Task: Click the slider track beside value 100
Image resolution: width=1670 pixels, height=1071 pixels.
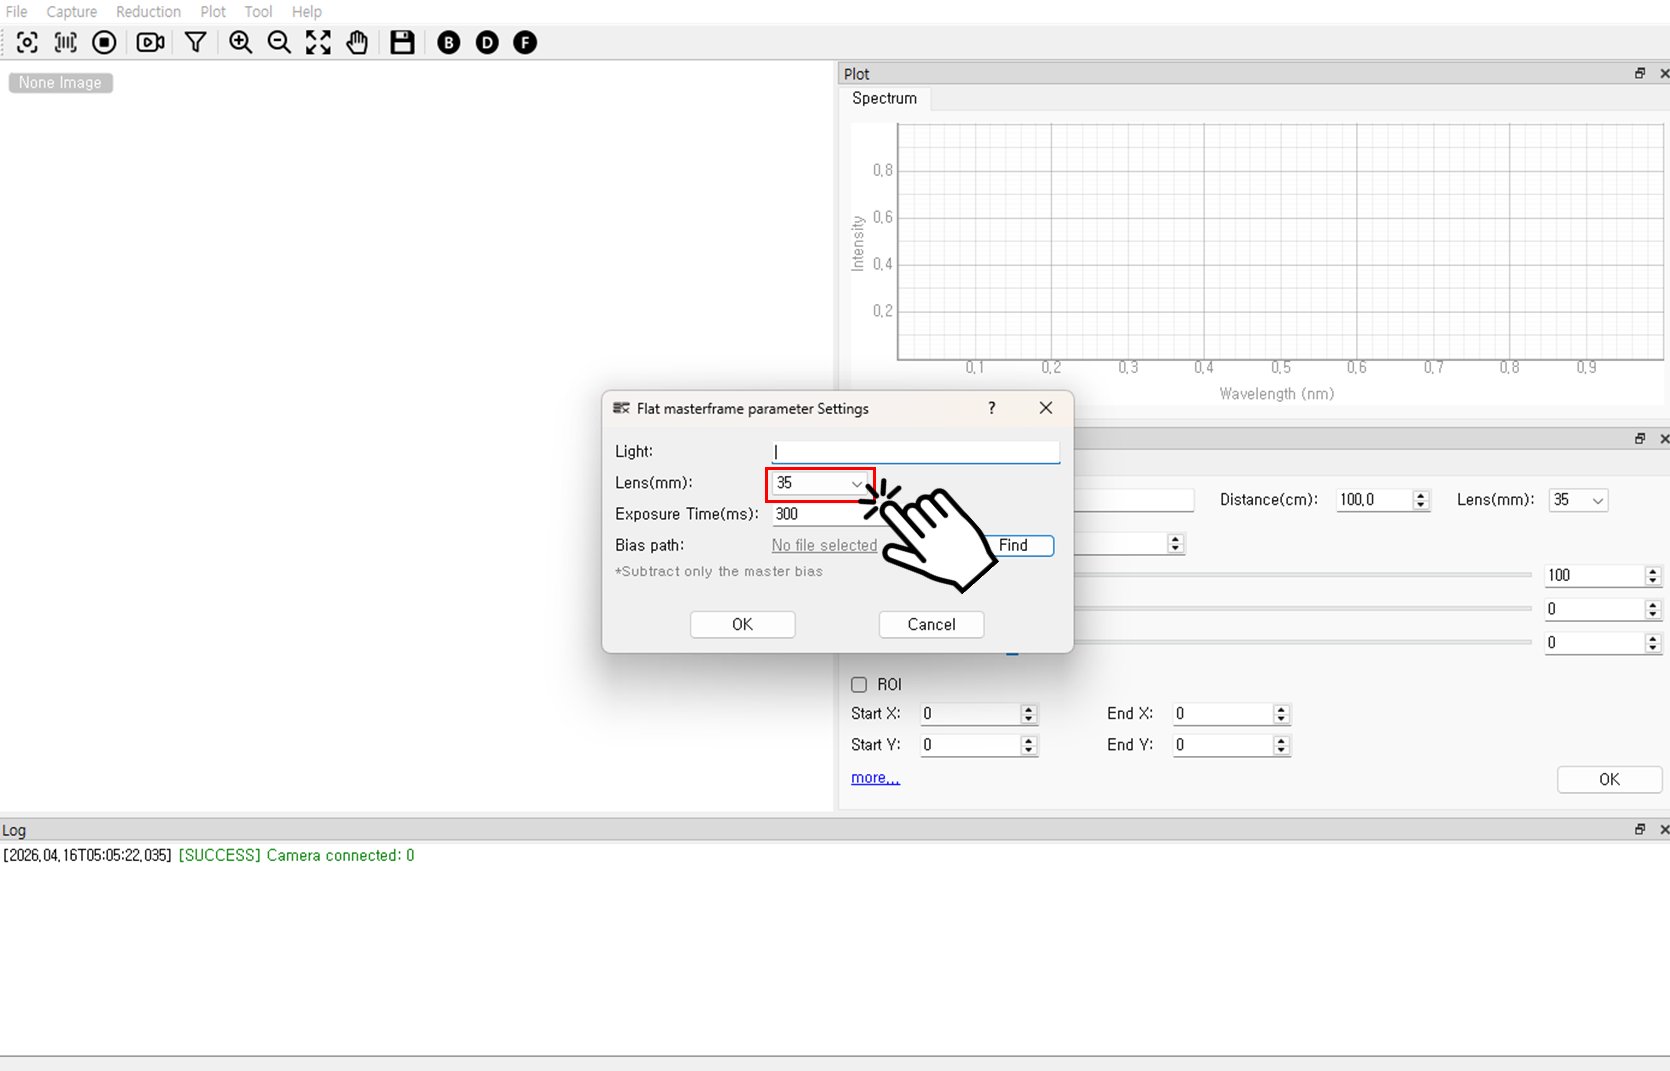Action: click(1303, 575)
